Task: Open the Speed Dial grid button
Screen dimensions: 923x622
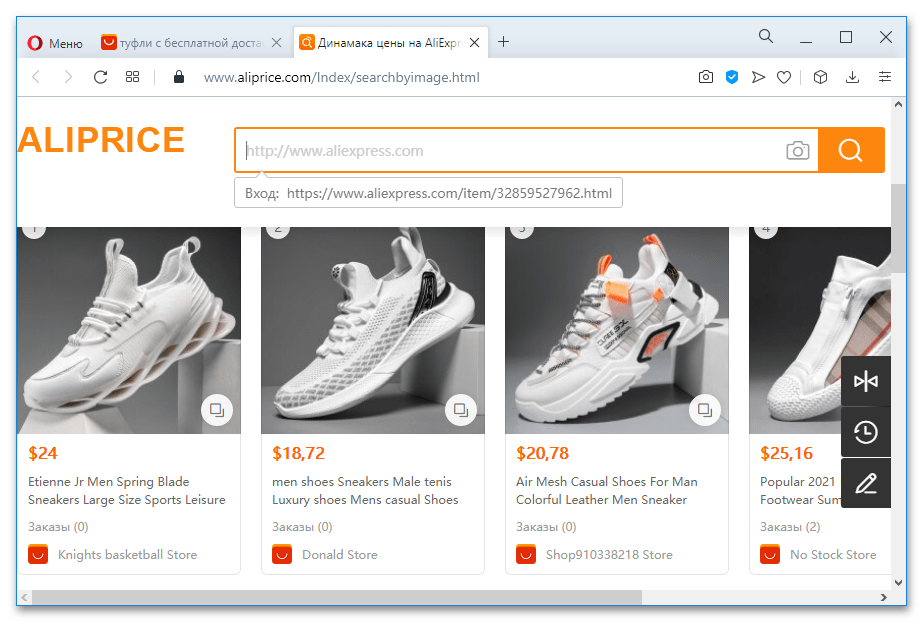Action: pyautogui.click(x=132, y=77)
